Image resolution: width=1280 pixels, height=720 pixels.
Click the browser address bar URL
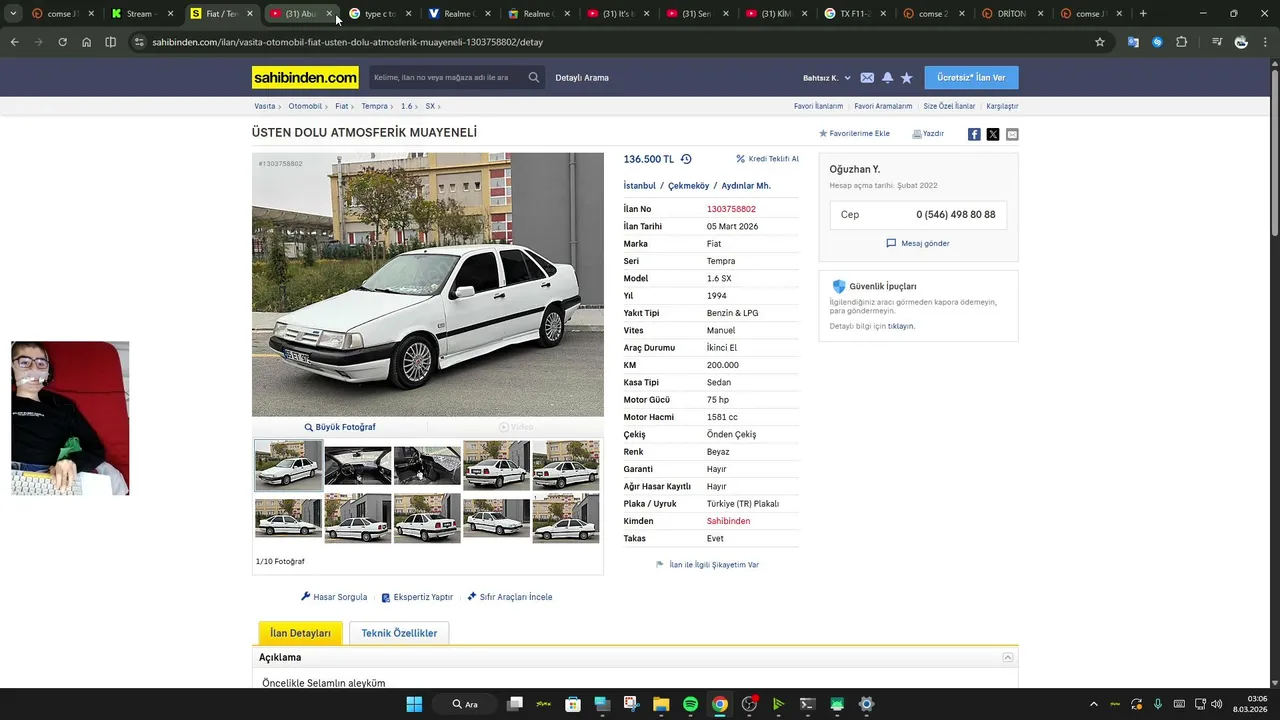tap(348, 42)
